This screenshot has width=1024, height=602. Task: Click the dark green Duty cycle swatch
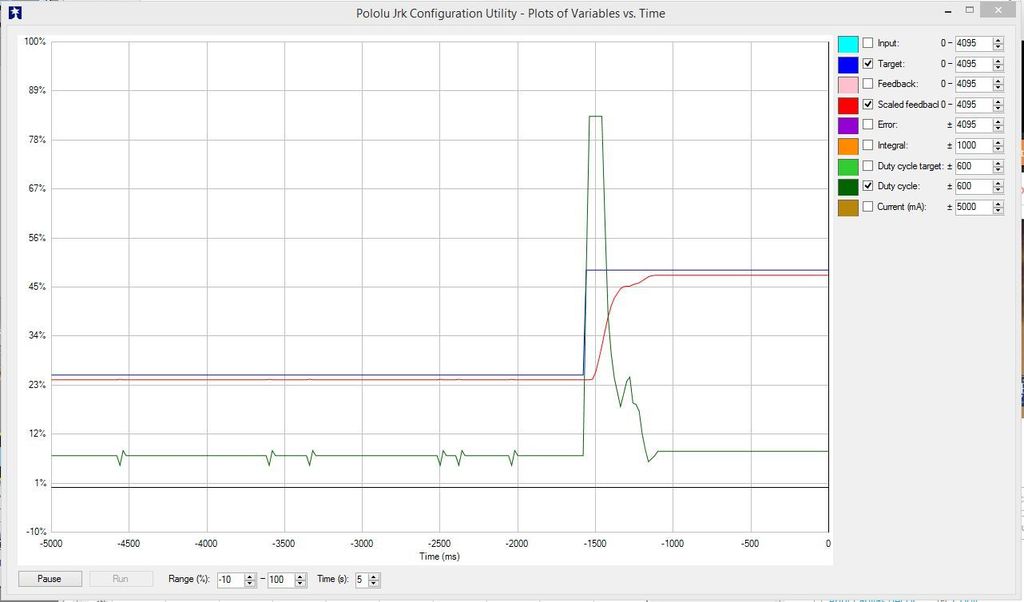[x=848, y=187]
